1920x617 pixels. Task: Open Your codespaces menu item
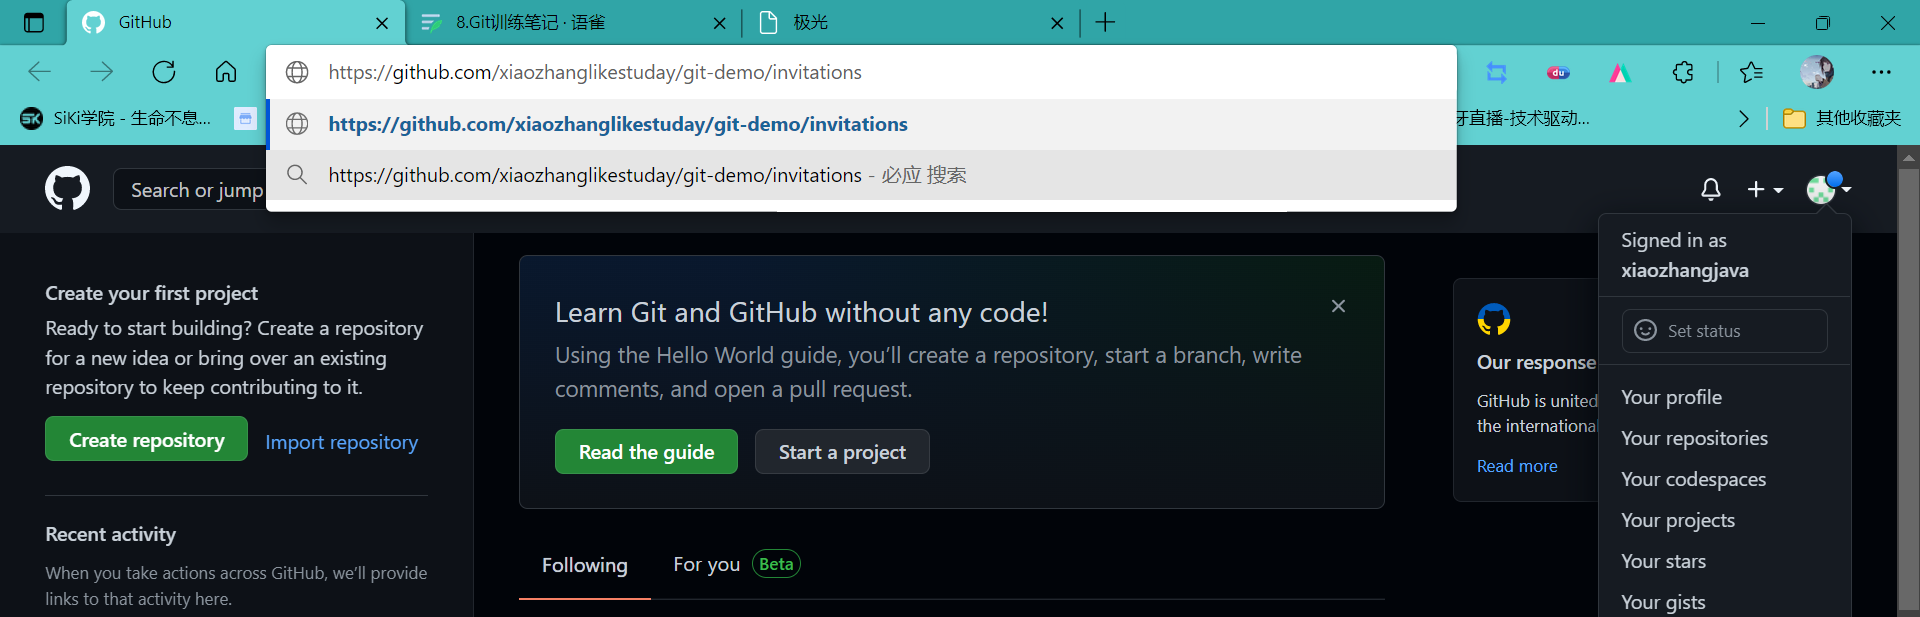pos(1724,479)
